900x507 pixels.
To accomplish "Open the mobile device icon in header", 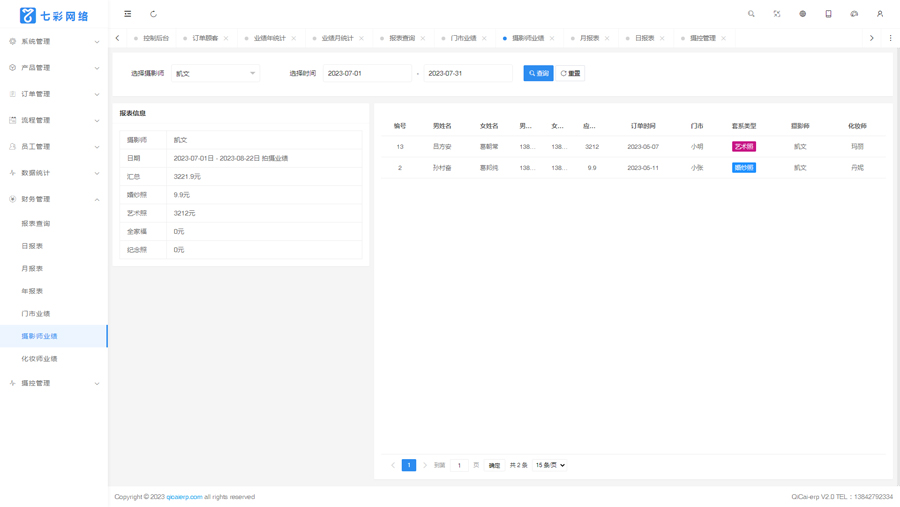I will 828,14.
